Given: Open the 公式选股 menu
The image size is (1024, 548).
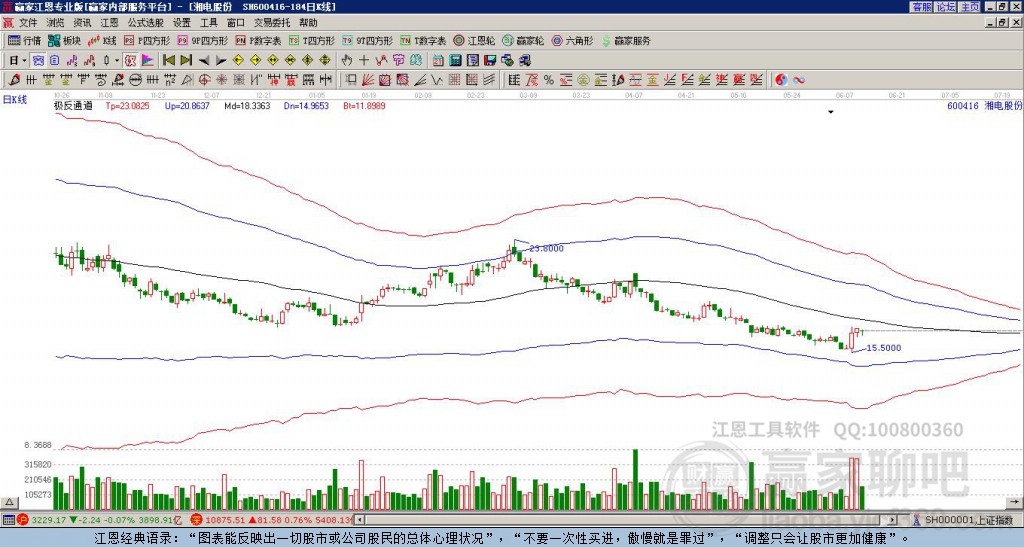Looking at the screenshot, I should [145, 23].
